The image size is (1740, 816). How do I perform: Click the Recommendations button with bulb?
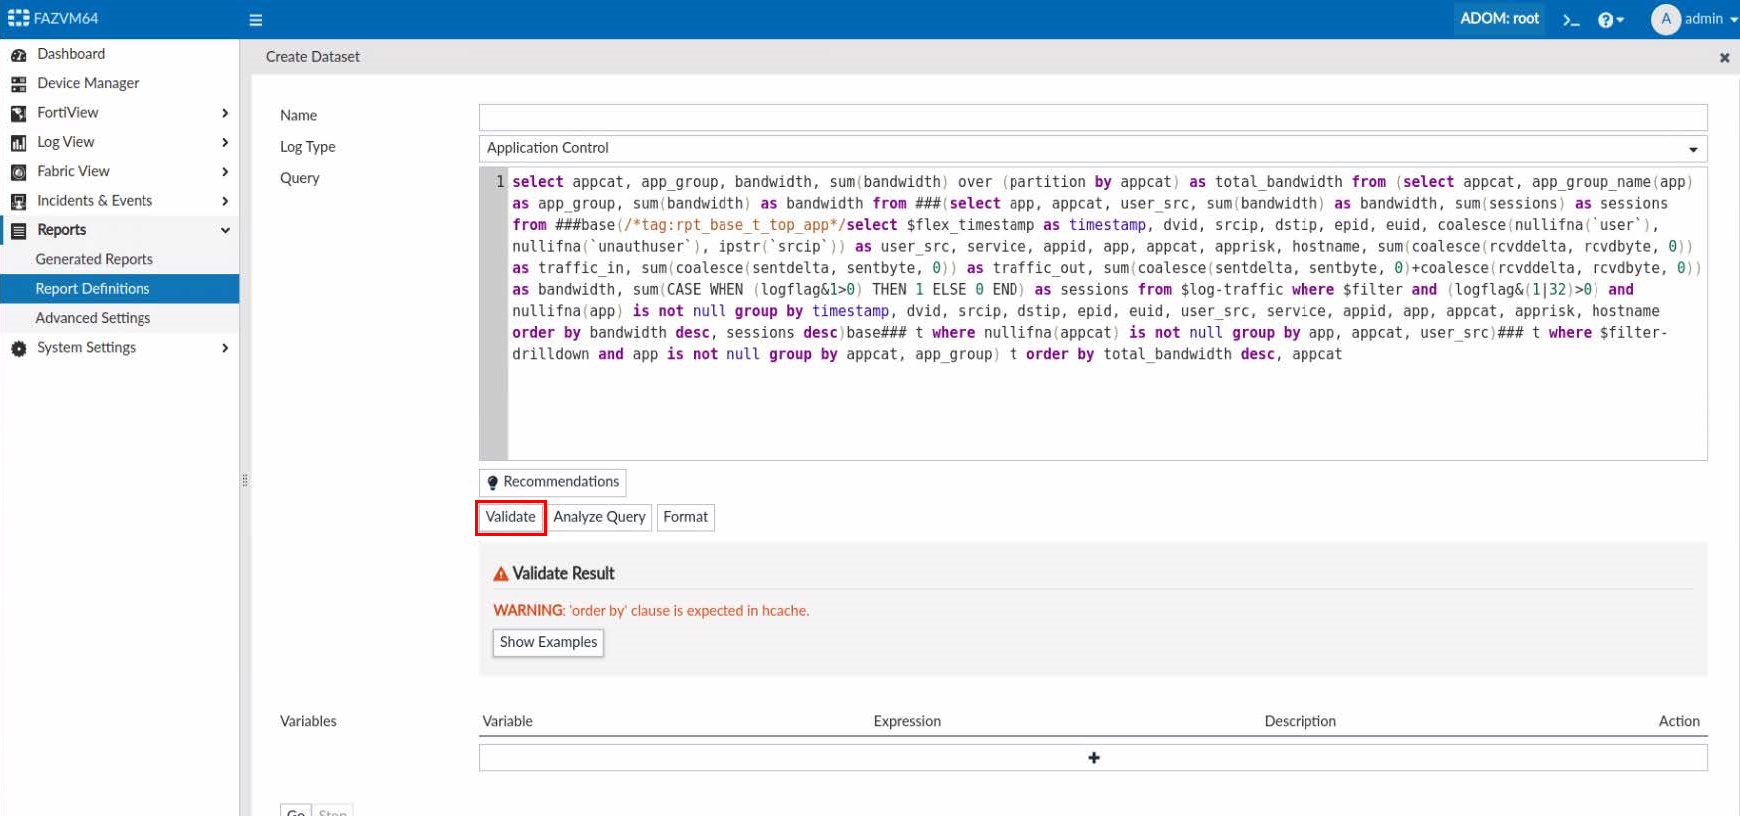[x=552, y=482]
